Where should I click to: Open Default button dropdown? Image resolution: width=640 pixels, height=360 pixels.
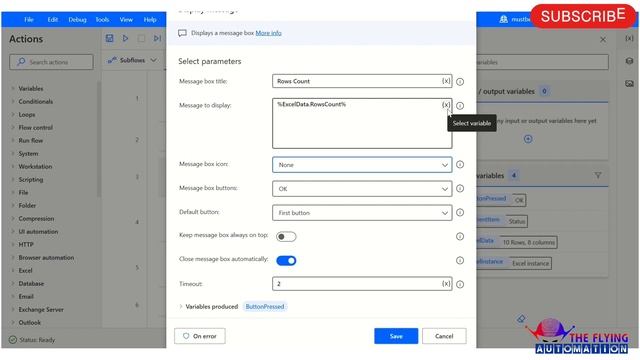pyautogui.click(x=362, y=213)
